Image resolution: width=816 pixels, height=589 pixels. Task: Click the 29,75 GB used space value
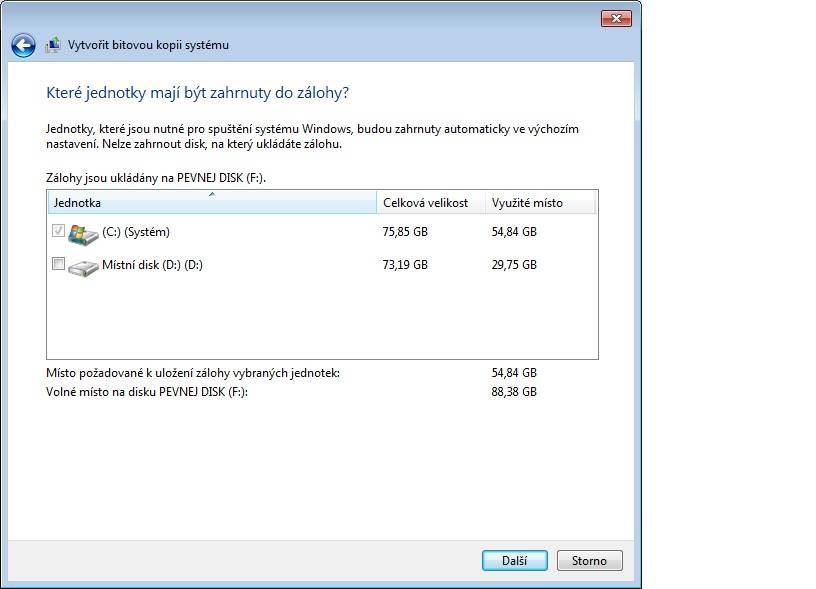coord(514,264)
